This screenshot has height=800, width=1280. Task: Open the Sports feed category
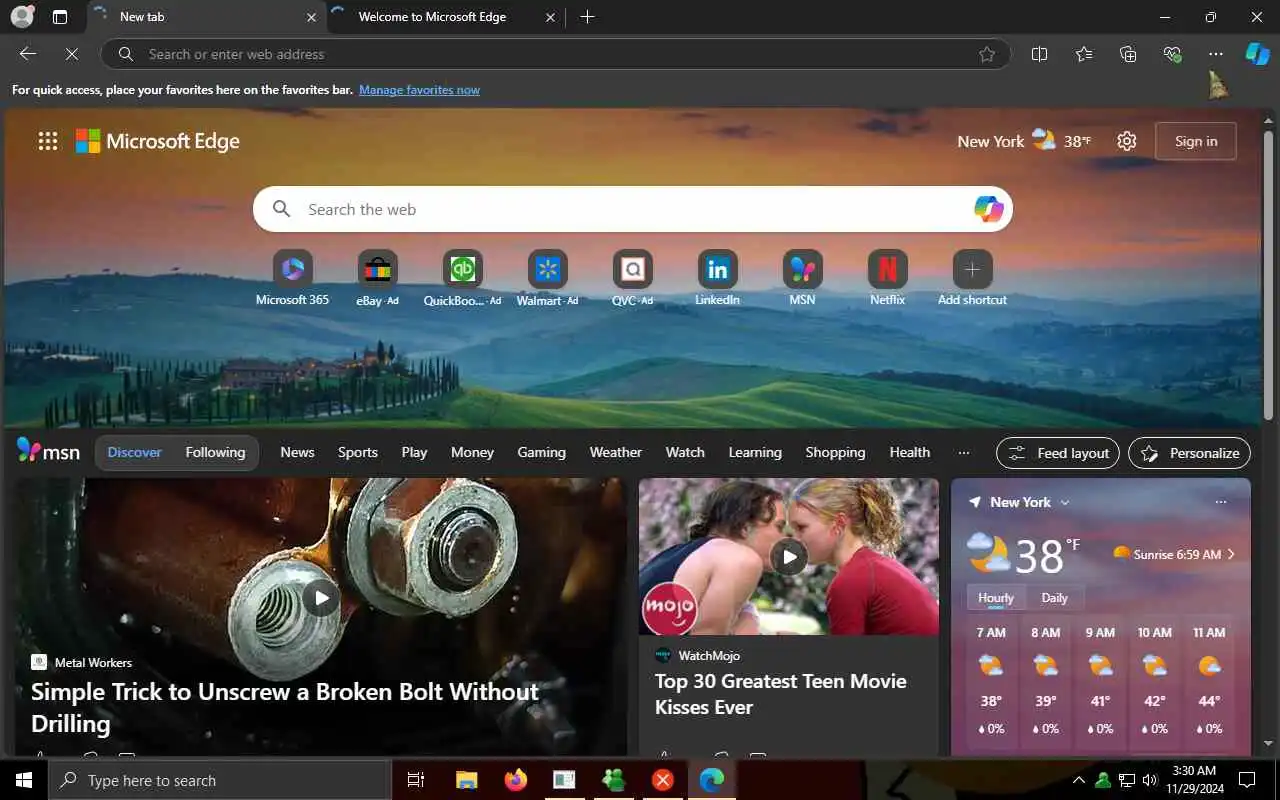pyautogui.click(x=357, y=452)
